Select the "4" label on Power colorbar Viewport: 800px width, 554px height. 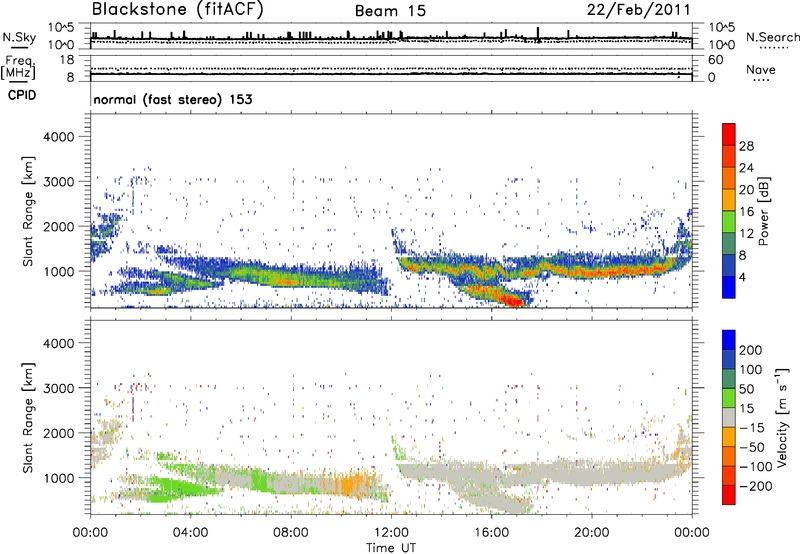(x=742, y=278)
